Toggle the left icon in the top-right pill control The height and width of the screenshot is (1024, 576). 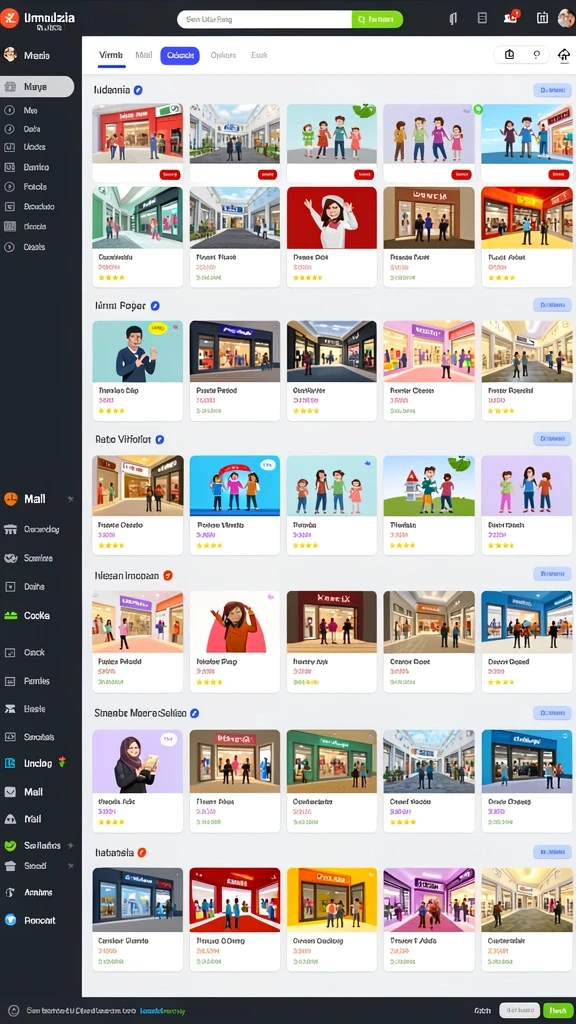click(x=510, y=55)
